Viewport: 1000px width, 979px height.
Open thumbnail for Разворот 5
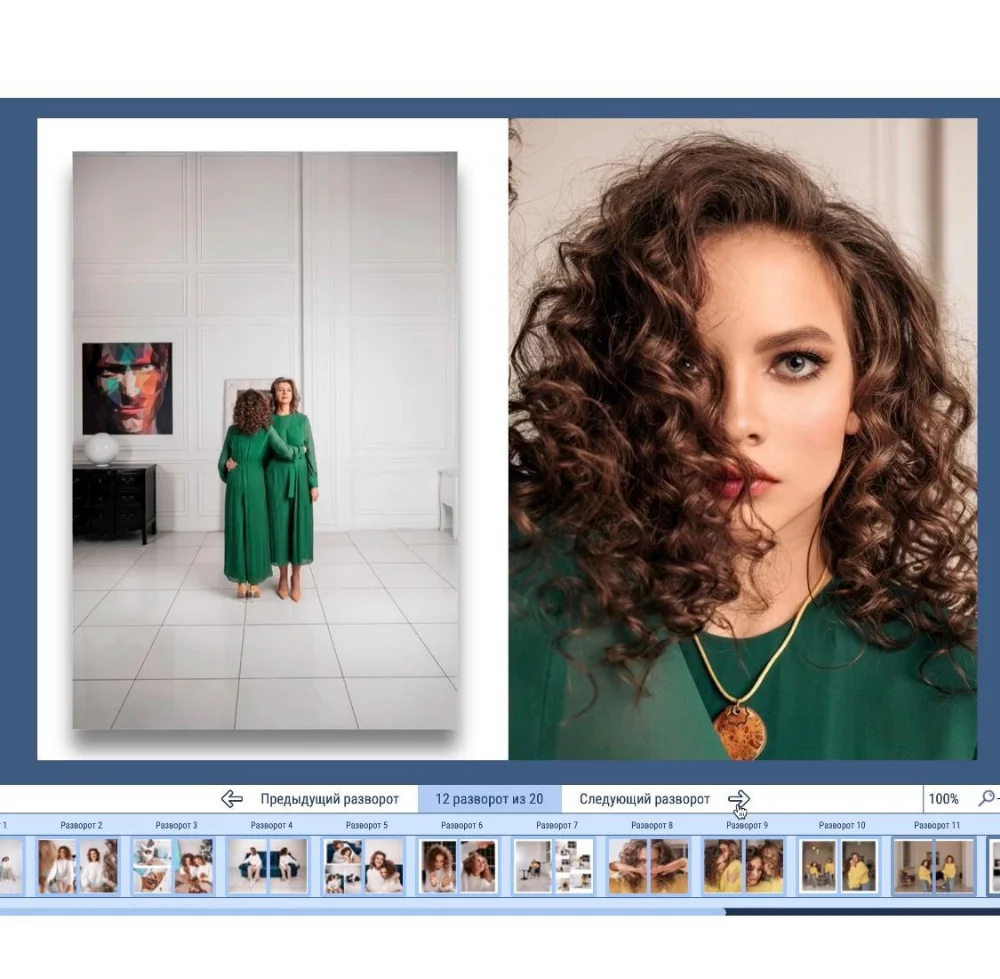pos(364,866)
